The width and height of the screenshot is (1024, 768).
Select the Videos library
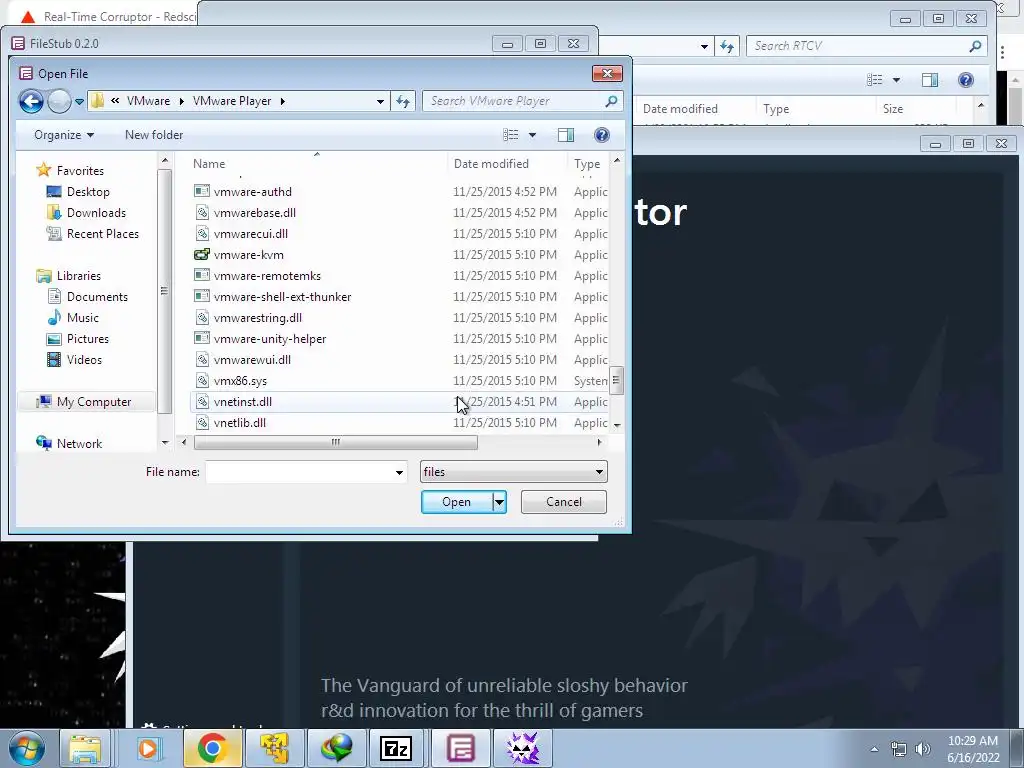pyautogui.click(x=84, y=360)
